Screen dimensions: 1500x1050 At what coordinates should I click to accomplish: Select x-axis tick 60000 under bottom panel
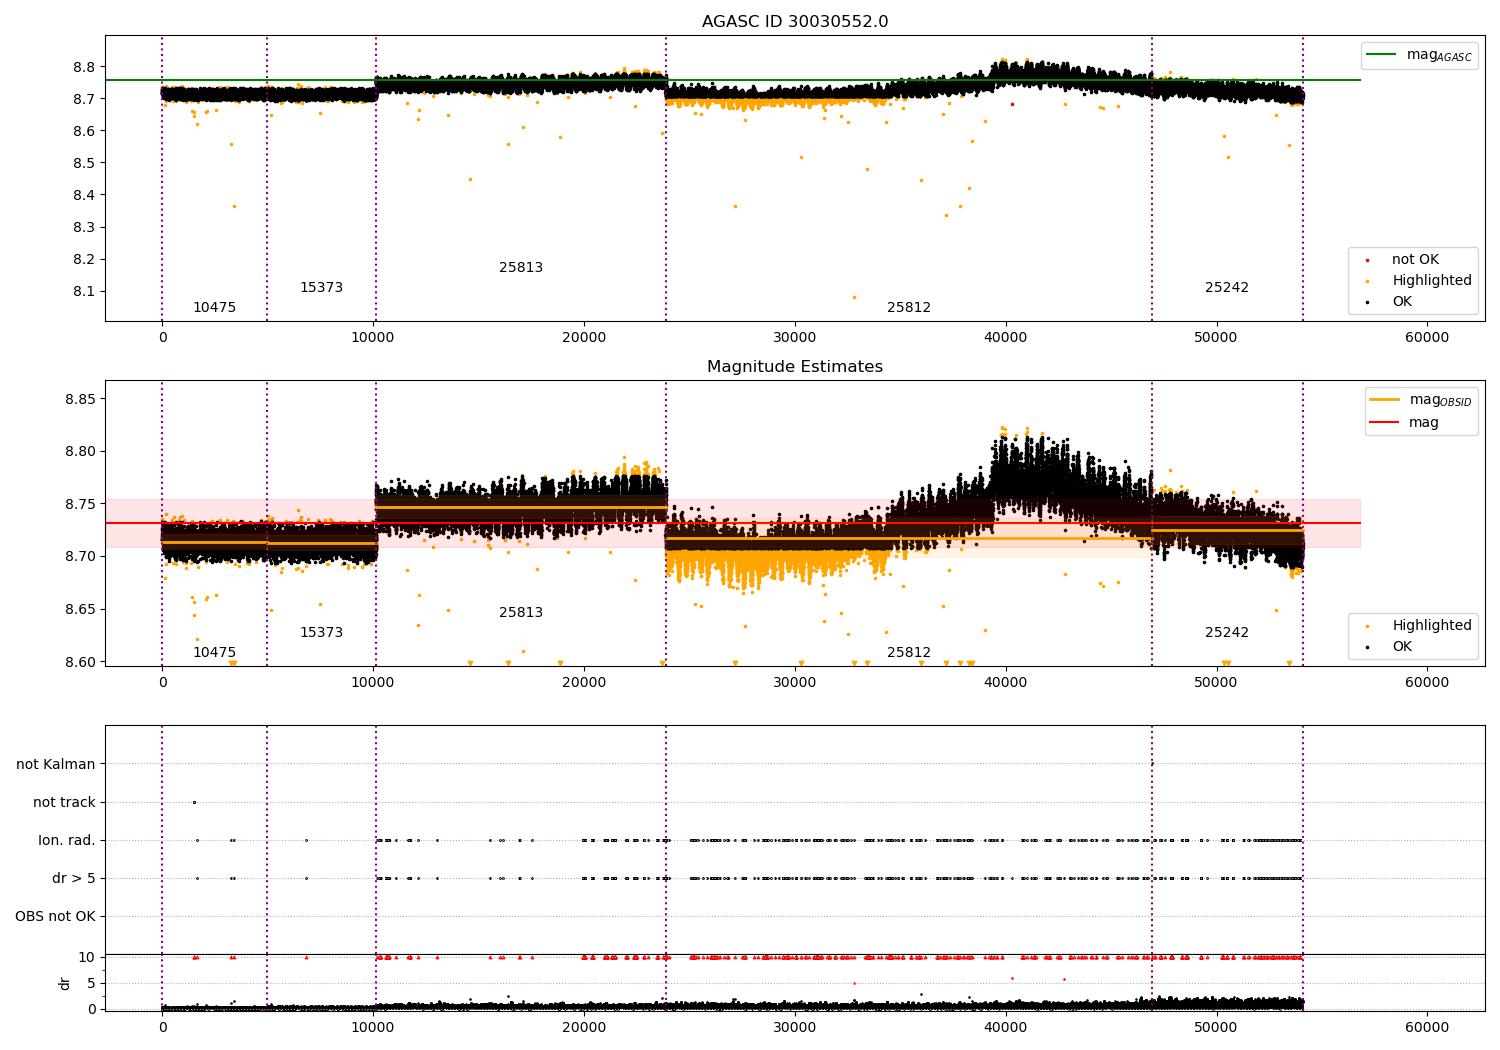[x=1427, y=1027]
